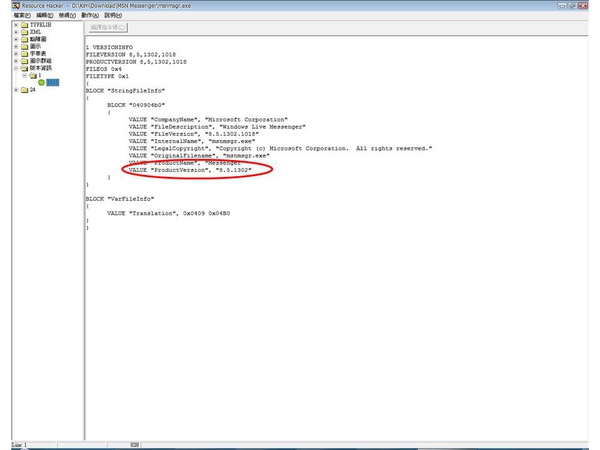
Task: Click the Line 1 status bar indicator
Action: pos(19,445)
